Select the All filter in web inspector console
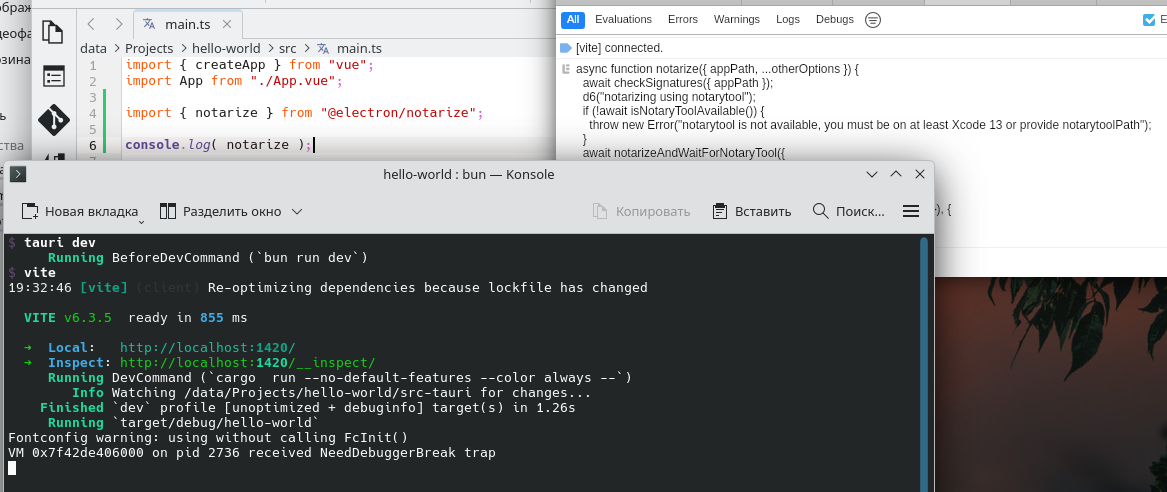The width and height of the screenshot is (1167, 492). (573, 19)
